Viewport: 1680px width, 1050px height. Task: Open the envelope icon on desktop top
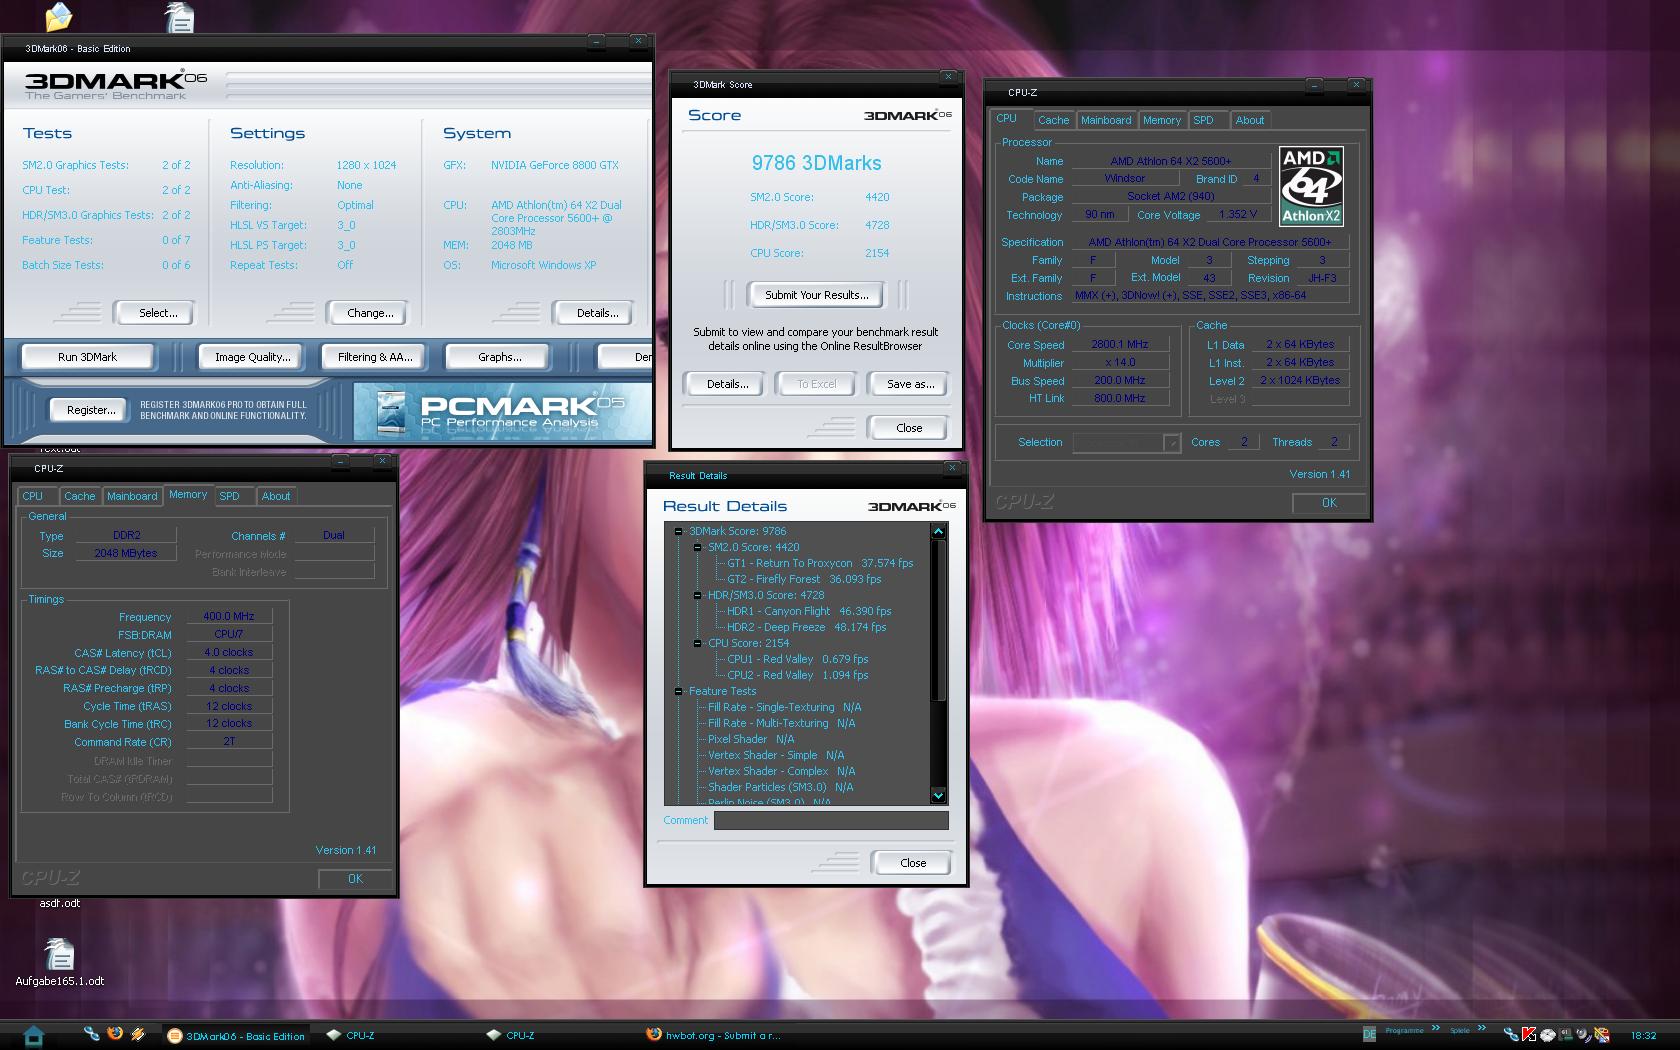[59, 17]
